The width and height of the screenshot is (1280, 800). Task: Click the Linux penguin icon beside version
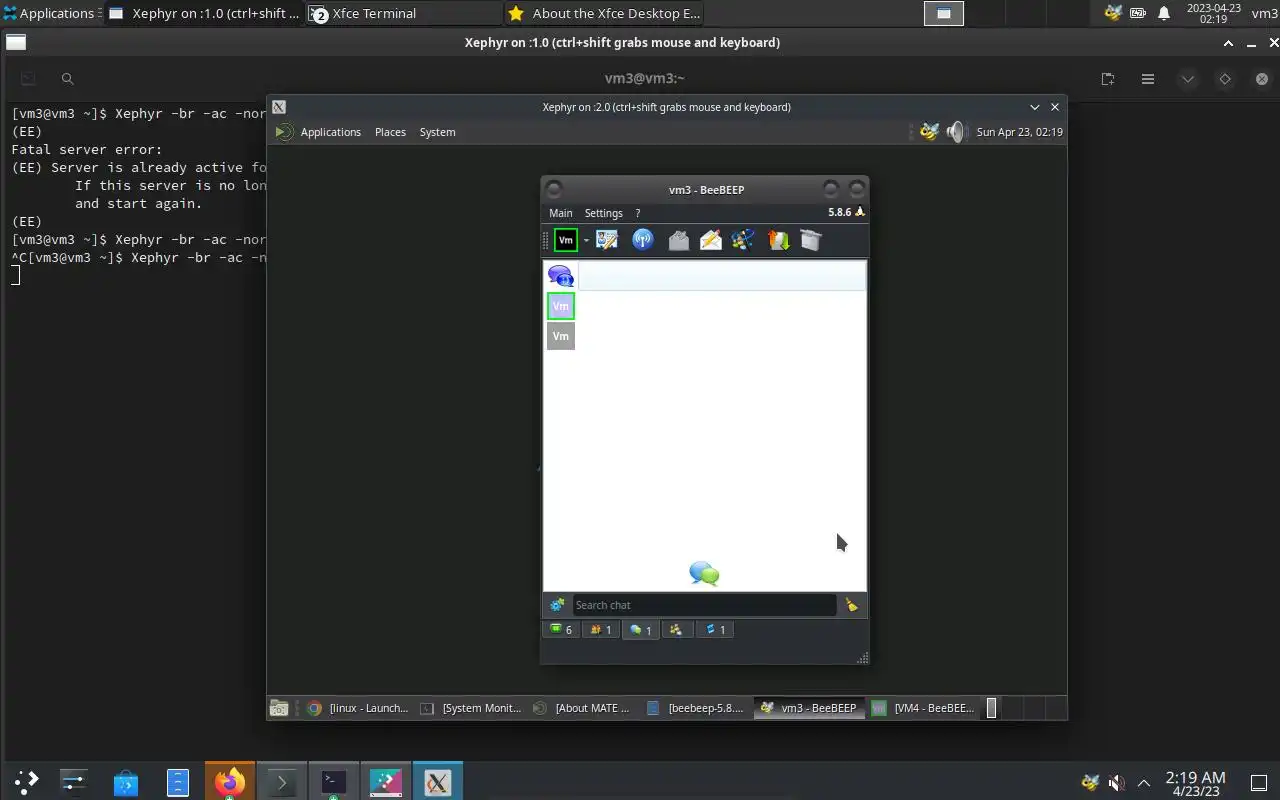pyautogui.click(x=860, y=212)
